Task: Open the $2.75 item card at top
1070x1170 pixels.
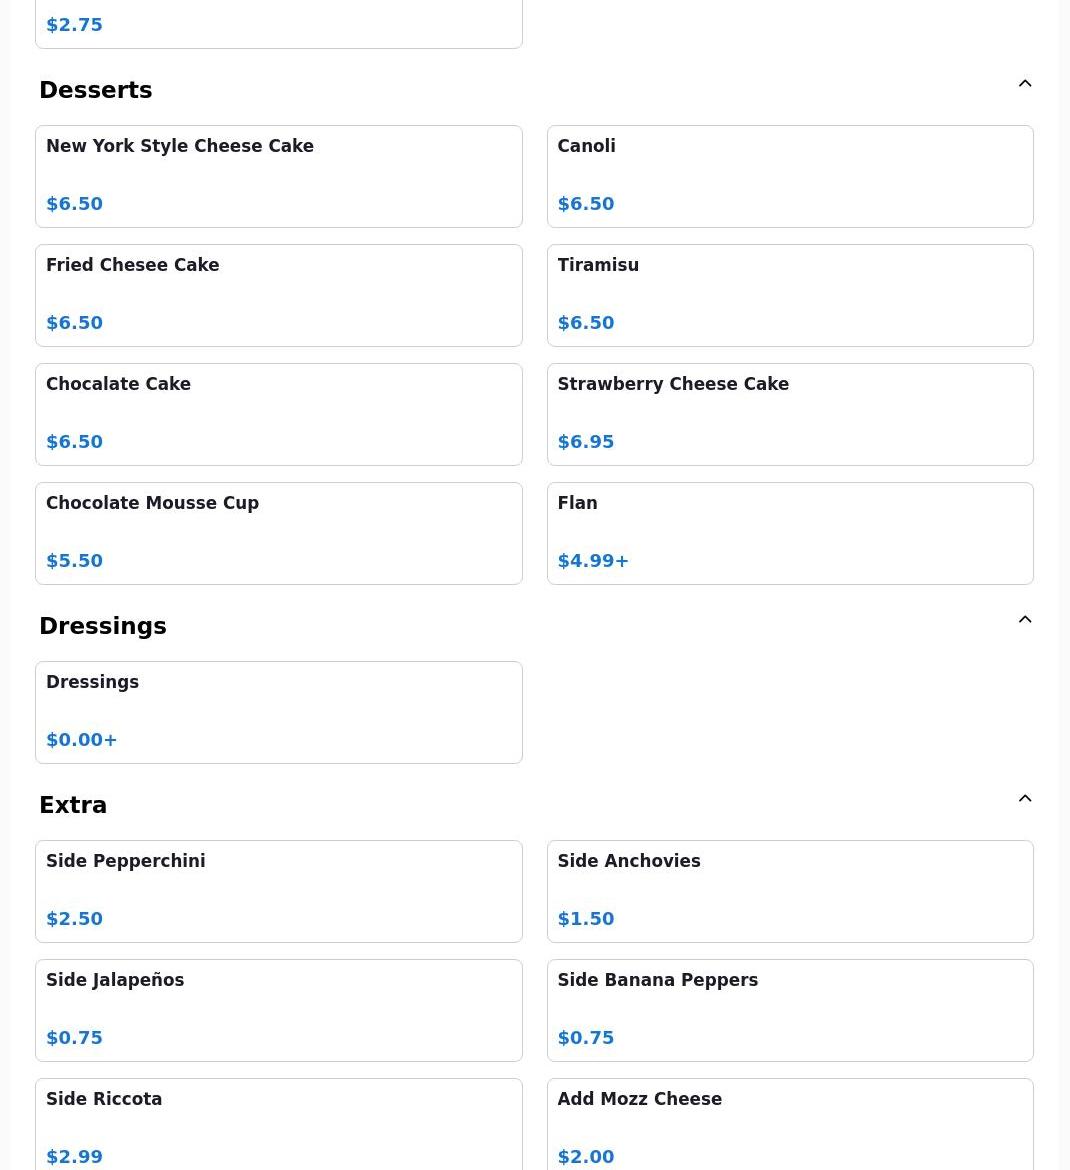Action: click(278, 24)
